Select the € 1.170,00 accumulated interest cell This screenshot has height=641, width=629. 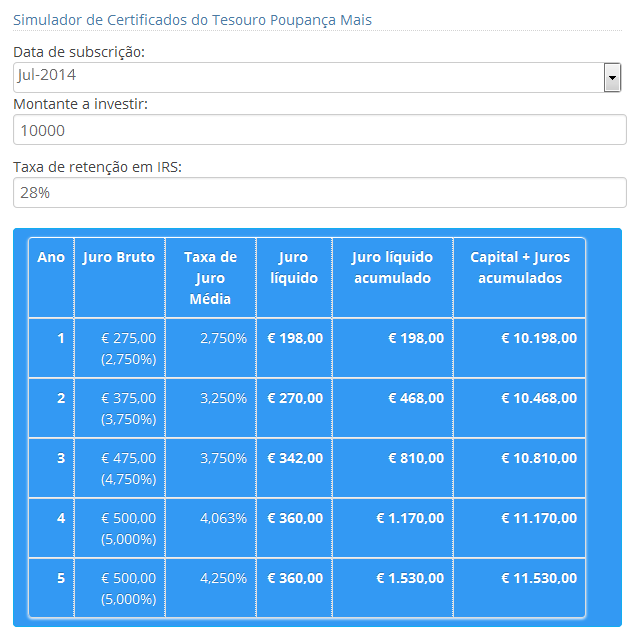pyautogui.click(x=410, y=518)
